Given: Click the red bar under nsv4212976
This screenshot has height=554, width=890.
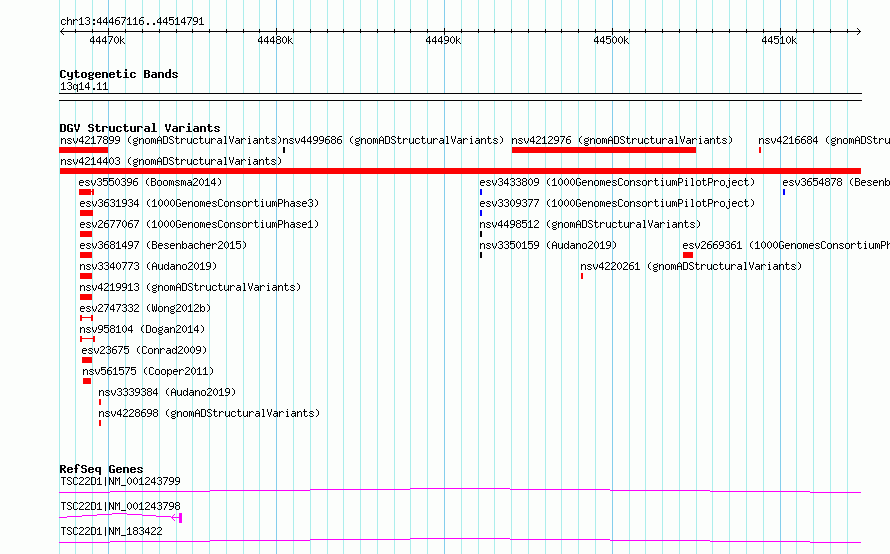Looking at the screenshot, I should 604,150.
